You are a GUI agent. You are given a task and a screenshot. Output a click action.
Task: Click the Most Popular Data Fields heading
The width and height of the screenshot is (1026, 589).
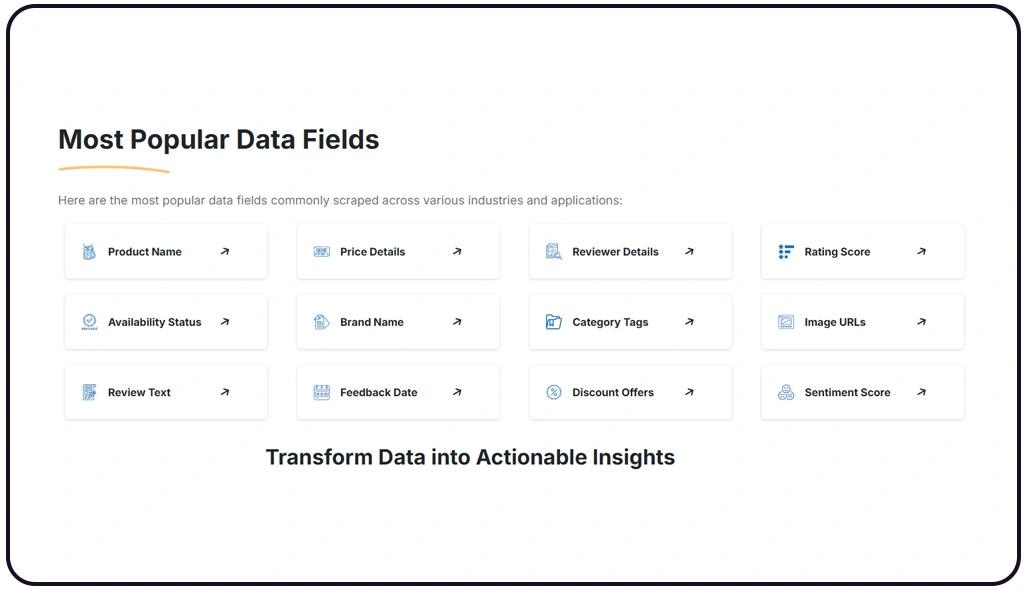[x=218, y=139]
